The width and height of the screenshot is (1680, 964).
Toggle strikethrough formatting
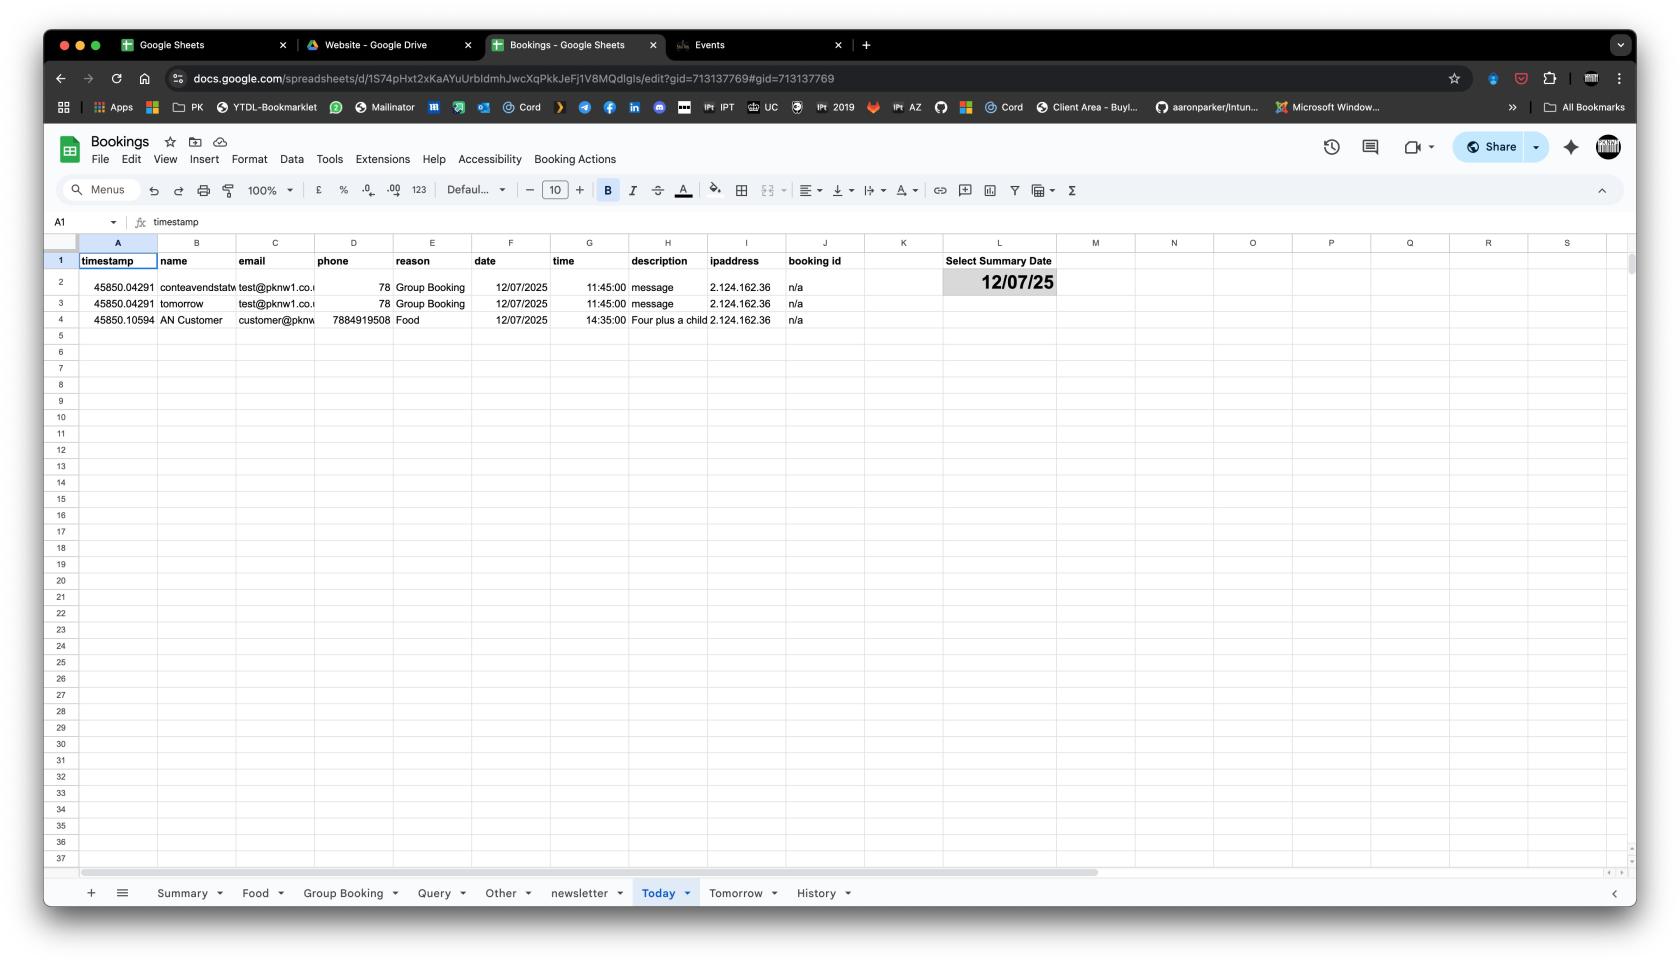pos(658,190)
